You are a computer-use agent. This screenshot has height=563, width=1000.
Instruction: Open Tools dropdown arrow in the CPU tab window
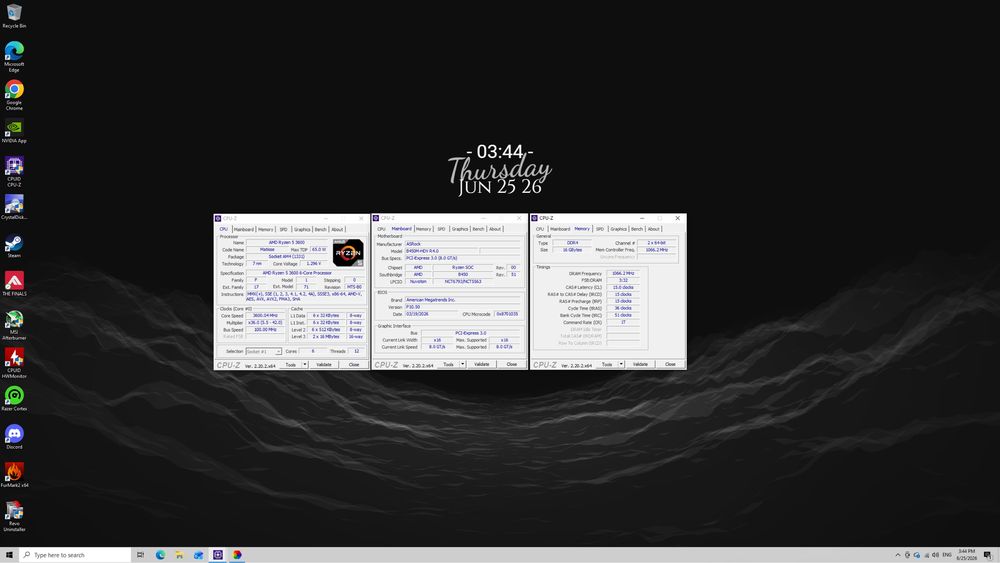point(305,365)
